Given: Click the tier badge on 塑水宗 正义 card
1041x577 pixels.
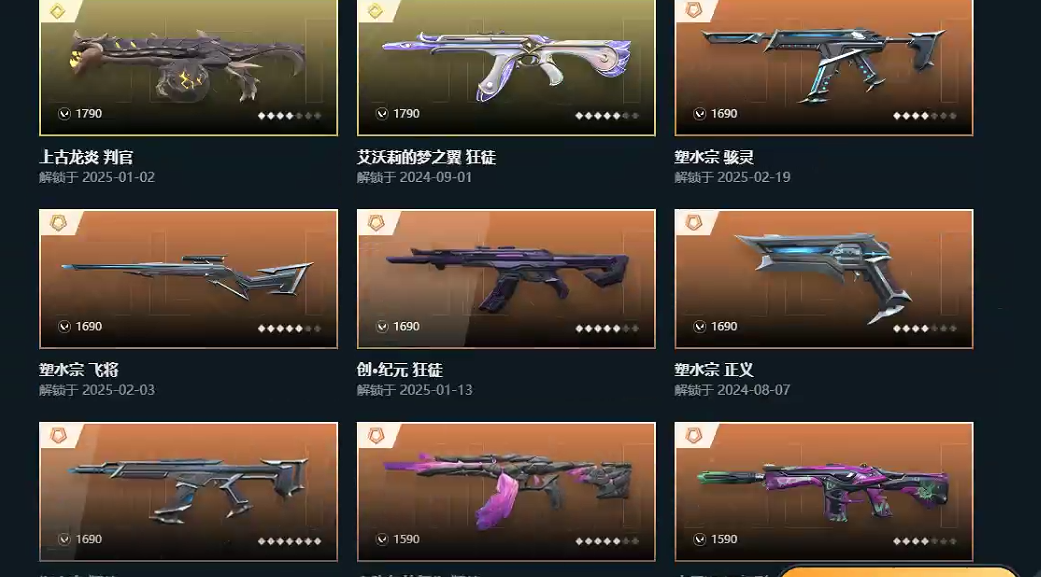Looking at the screenshot, I should point(693,223).
